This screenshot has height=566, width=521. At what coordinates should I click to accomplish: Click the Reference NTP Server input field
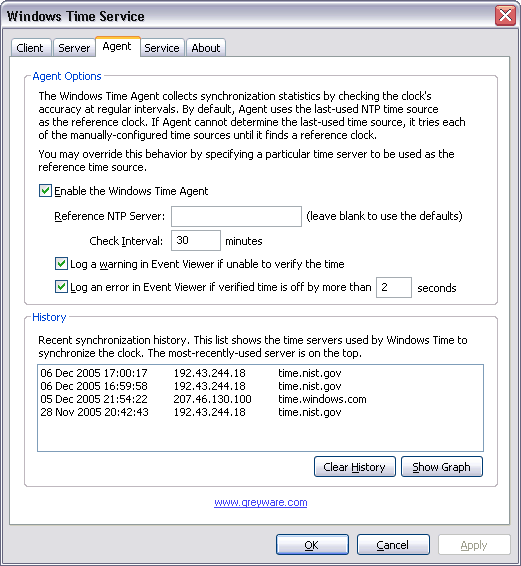click(x=236, y=216)
